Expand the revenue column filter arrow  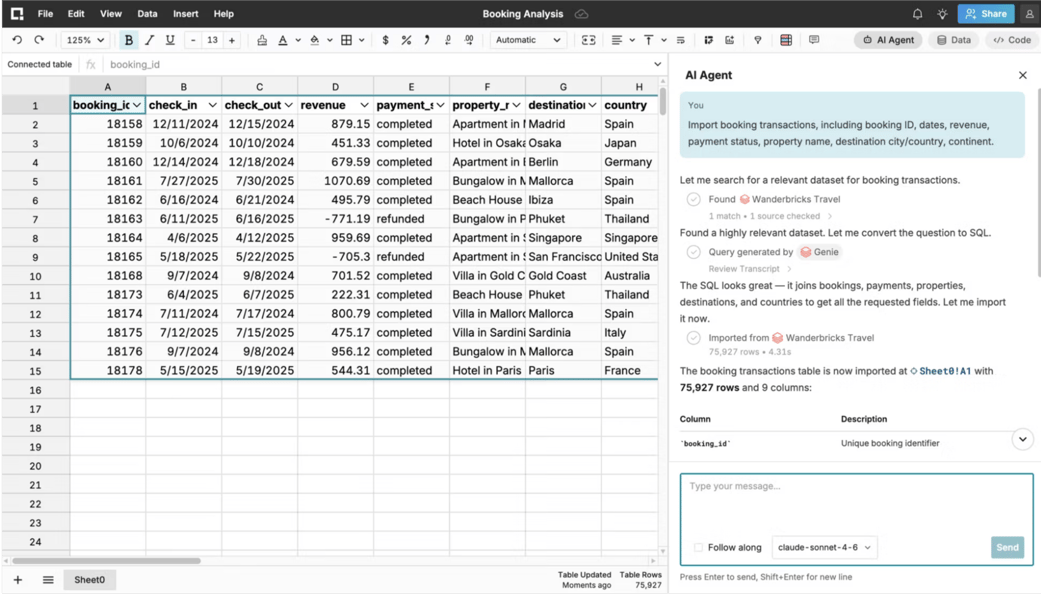(364, 105)
